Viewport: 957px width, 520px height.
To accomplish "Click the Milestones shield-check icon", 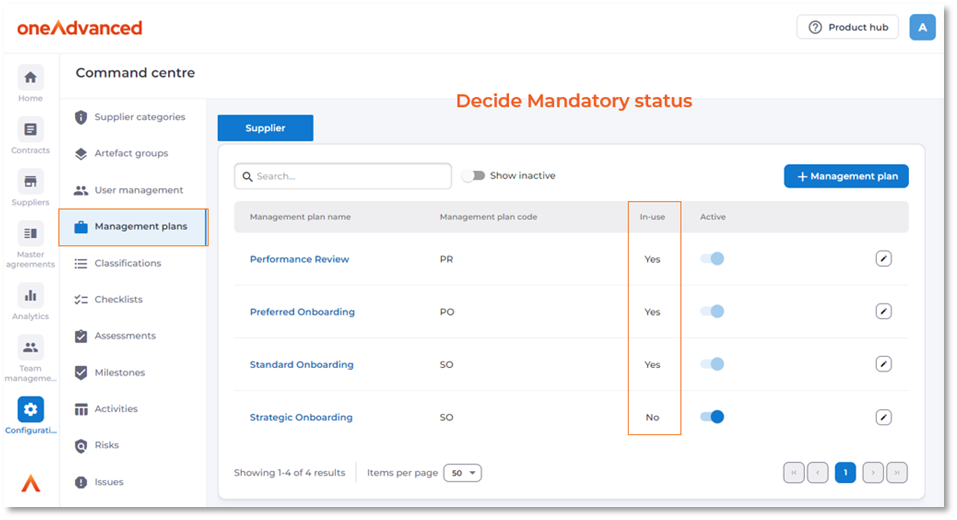I will (x=81, y=372).
